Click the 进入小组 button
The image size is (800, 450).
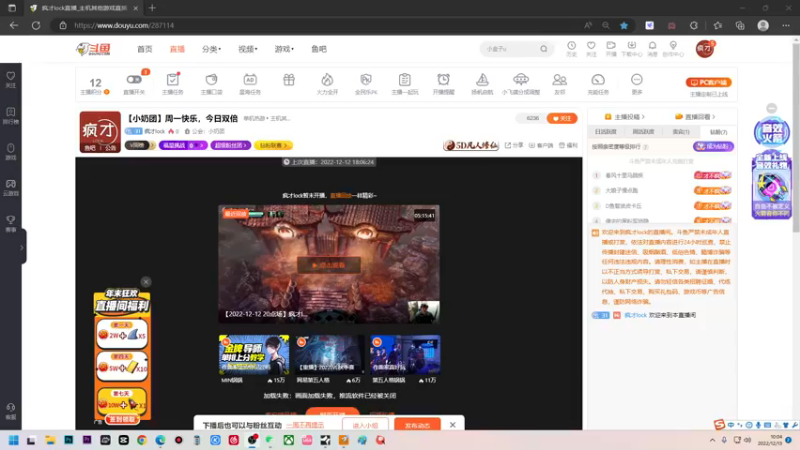click(x=365, y=424)
